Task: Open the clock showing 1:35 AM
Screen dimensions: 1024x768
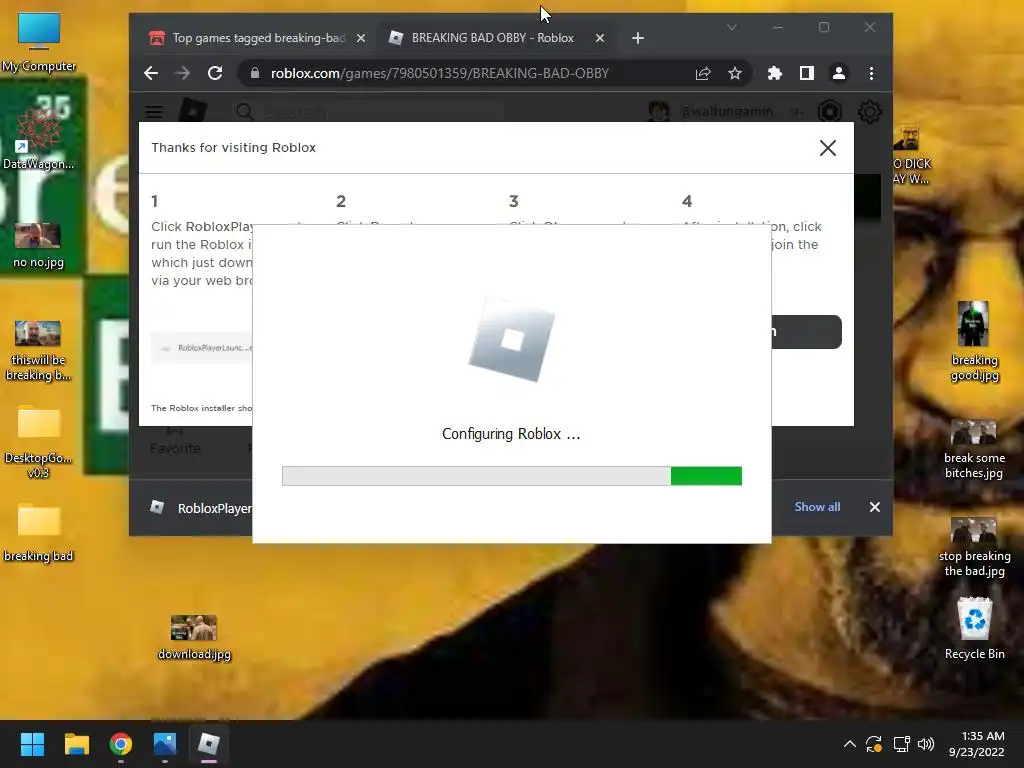Action: (976, 744)
